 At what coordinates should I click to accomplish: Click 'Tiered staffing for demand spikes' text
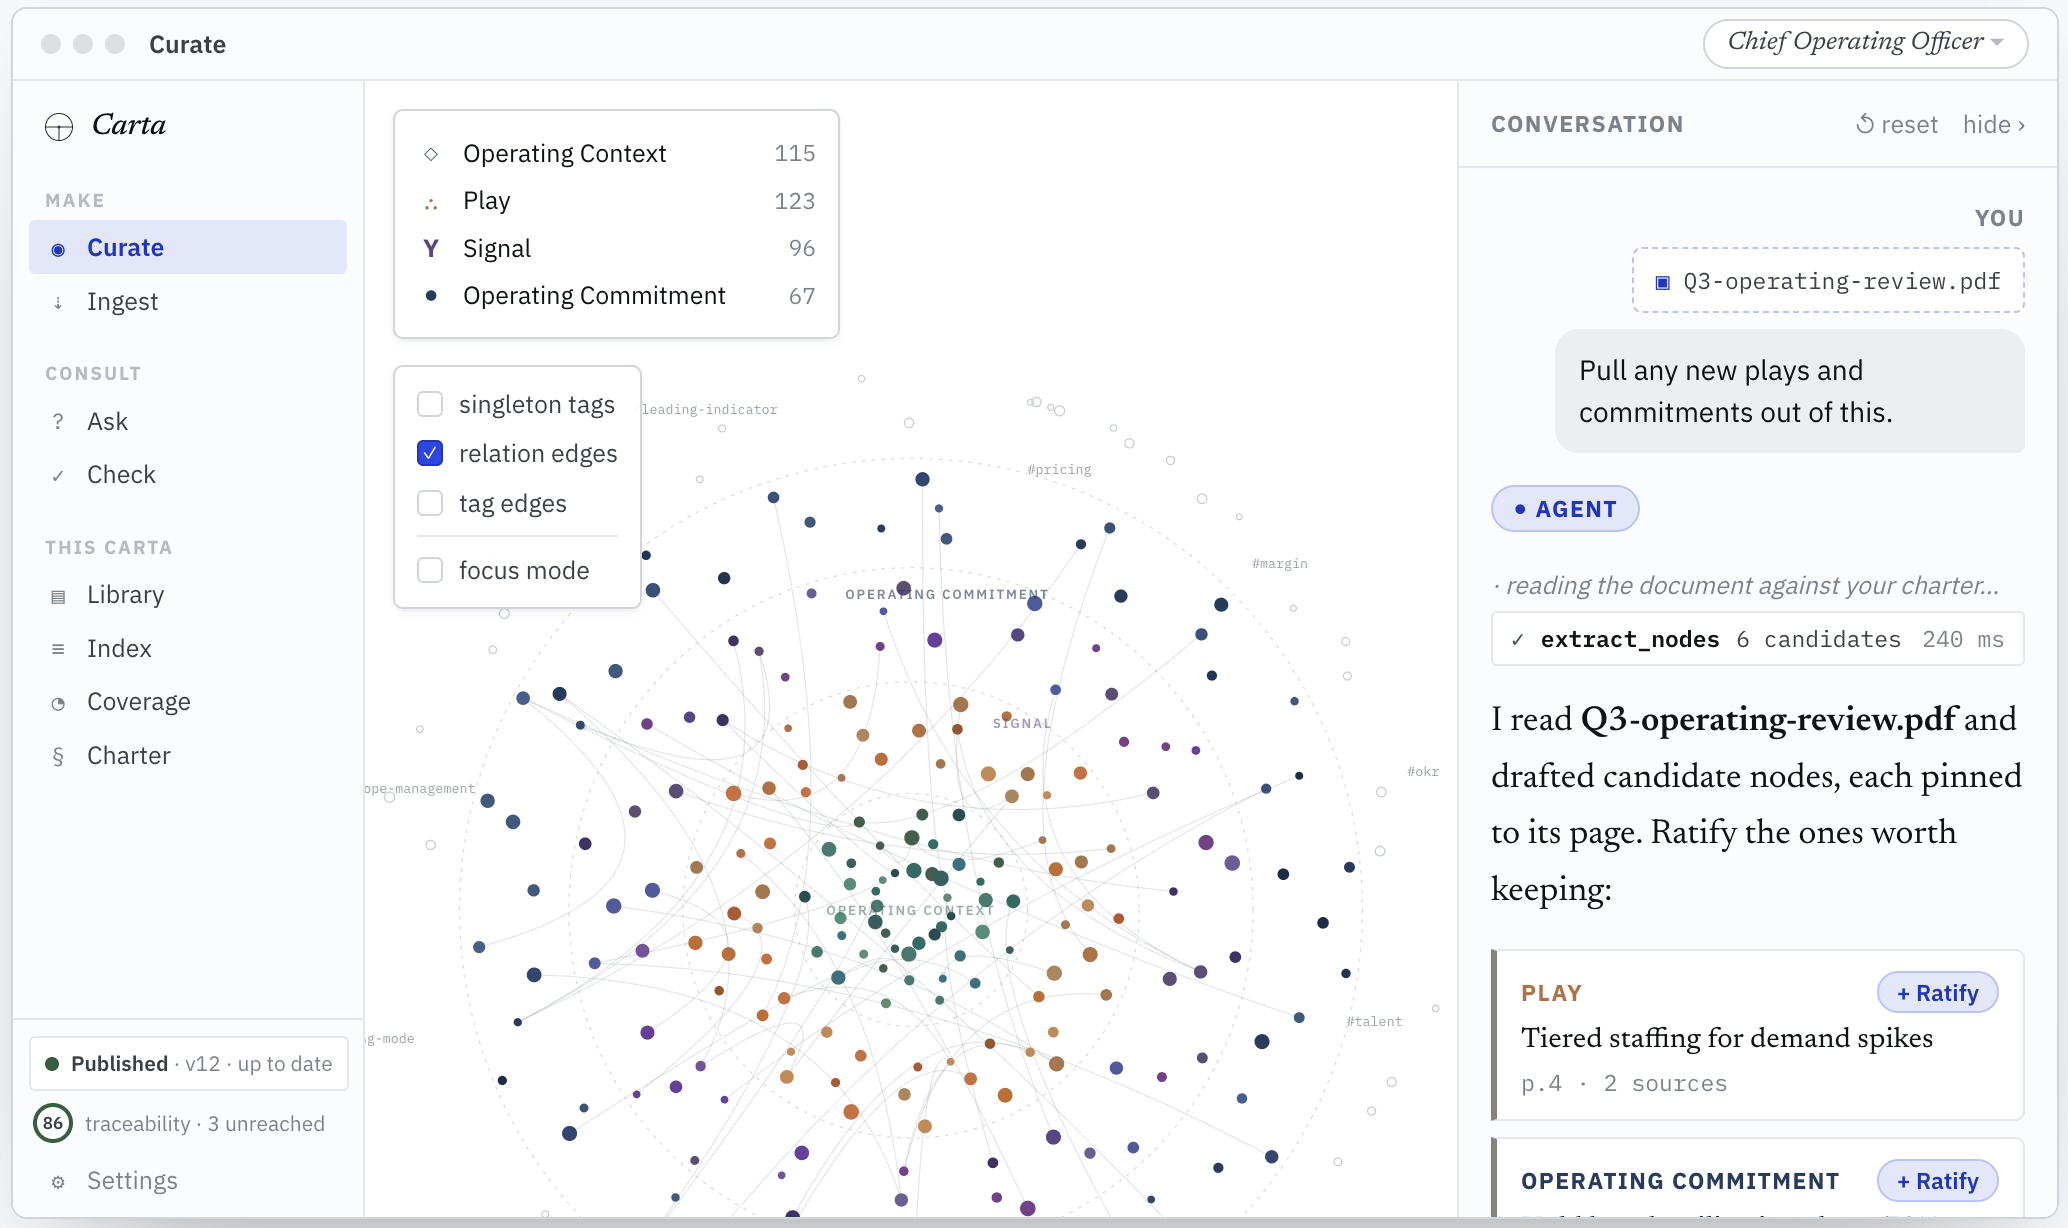pyautogui.click(x=1726, y=1038)
